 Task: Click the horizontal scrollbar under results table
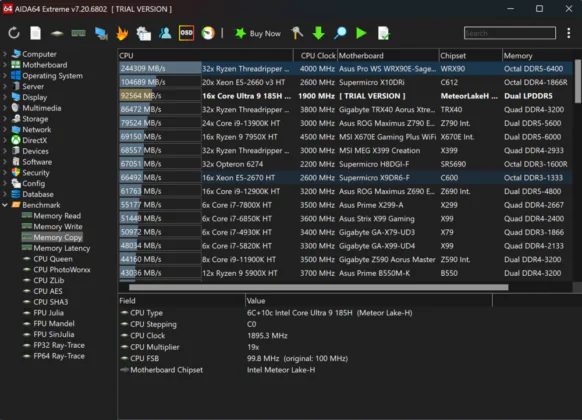318,287
